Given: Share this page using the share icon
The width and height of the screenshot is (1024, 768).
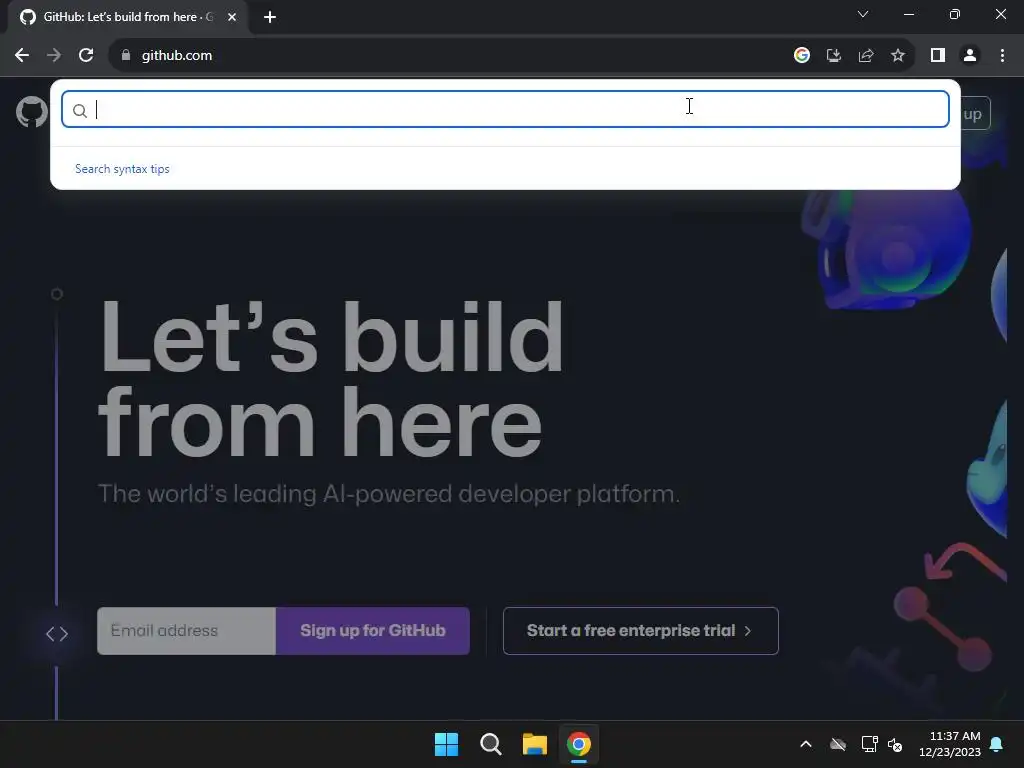Looking at the screenshot, I should [866, 56].
